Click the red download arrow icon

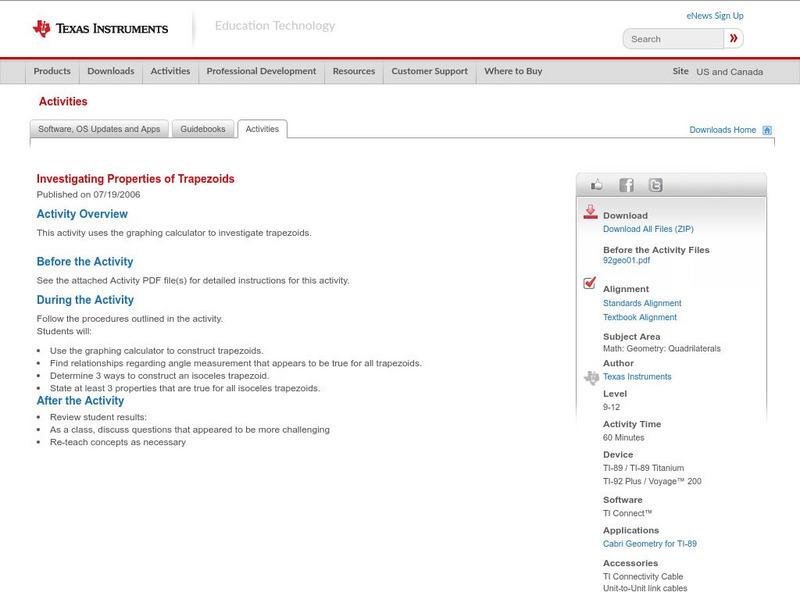[x=590, y=212]
